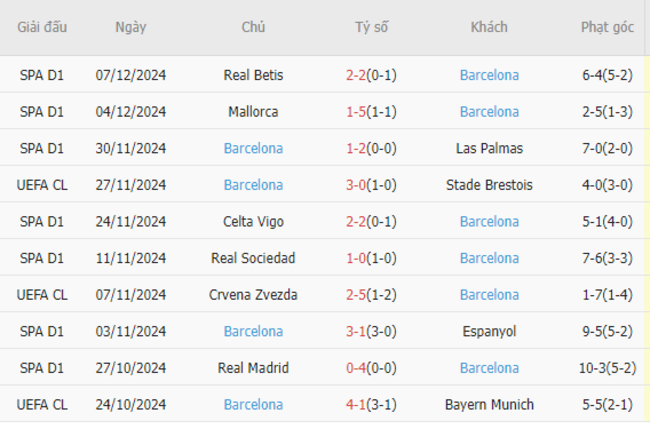Click Celta Vigo team name
Screen dimensions: 650x429
tap(253, 221)
